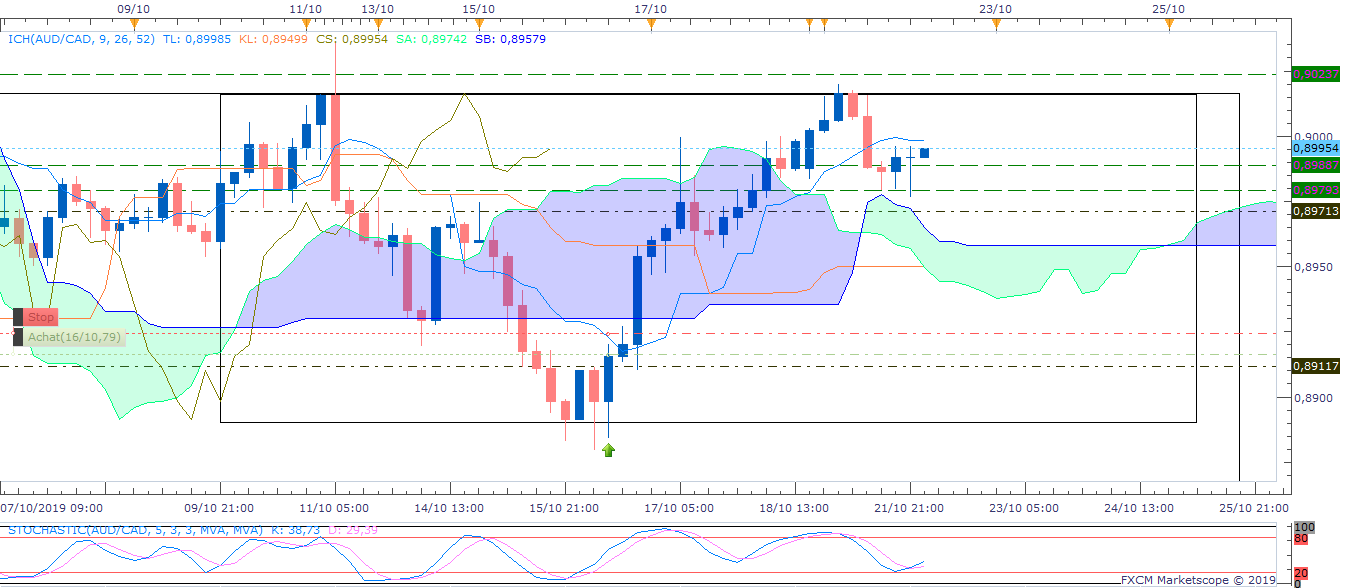This screenshot has height=588, width=1349.
Task: Select the 0,89887 price level tag
Action: (x=1316, y=165)
